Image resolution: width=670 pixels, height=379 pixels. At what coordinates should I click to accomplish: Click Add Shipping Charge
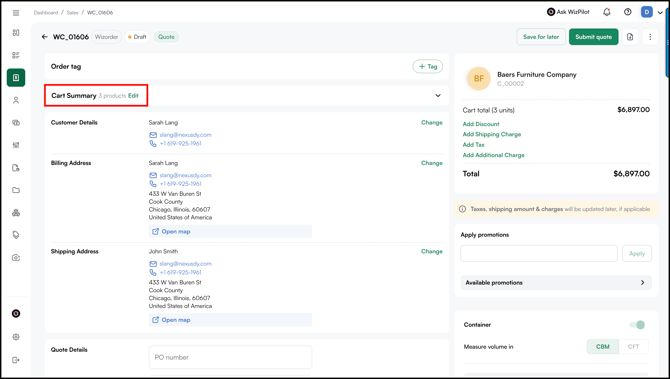(x=492, y=134)
